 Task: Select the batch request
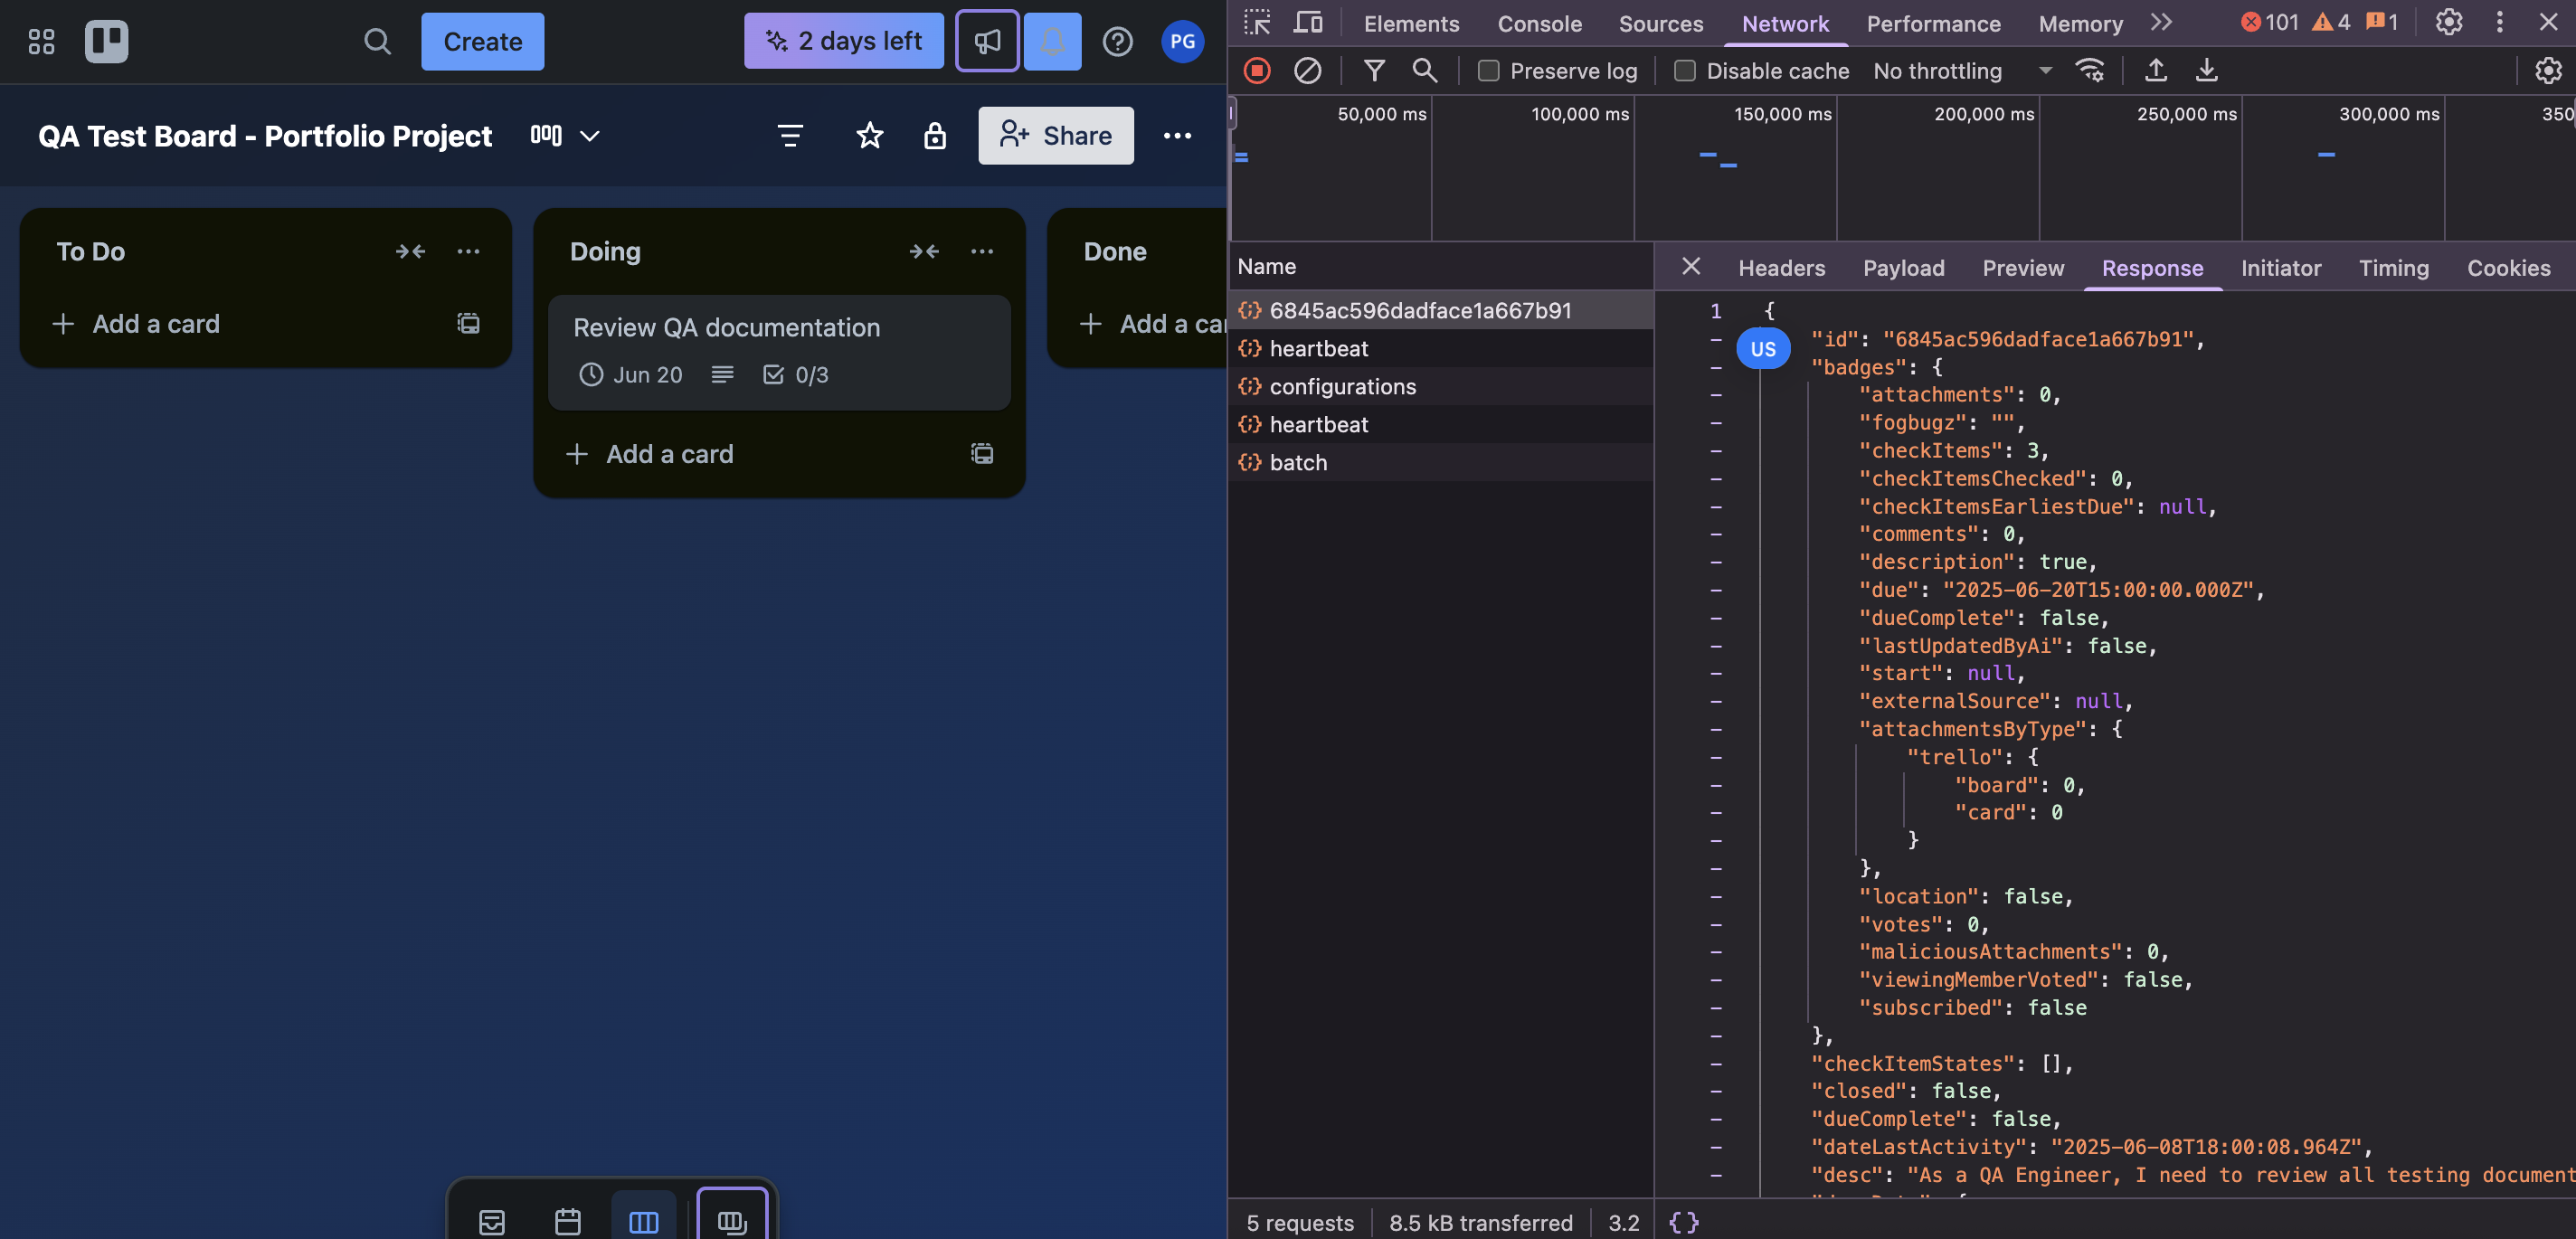(1441, 462)
